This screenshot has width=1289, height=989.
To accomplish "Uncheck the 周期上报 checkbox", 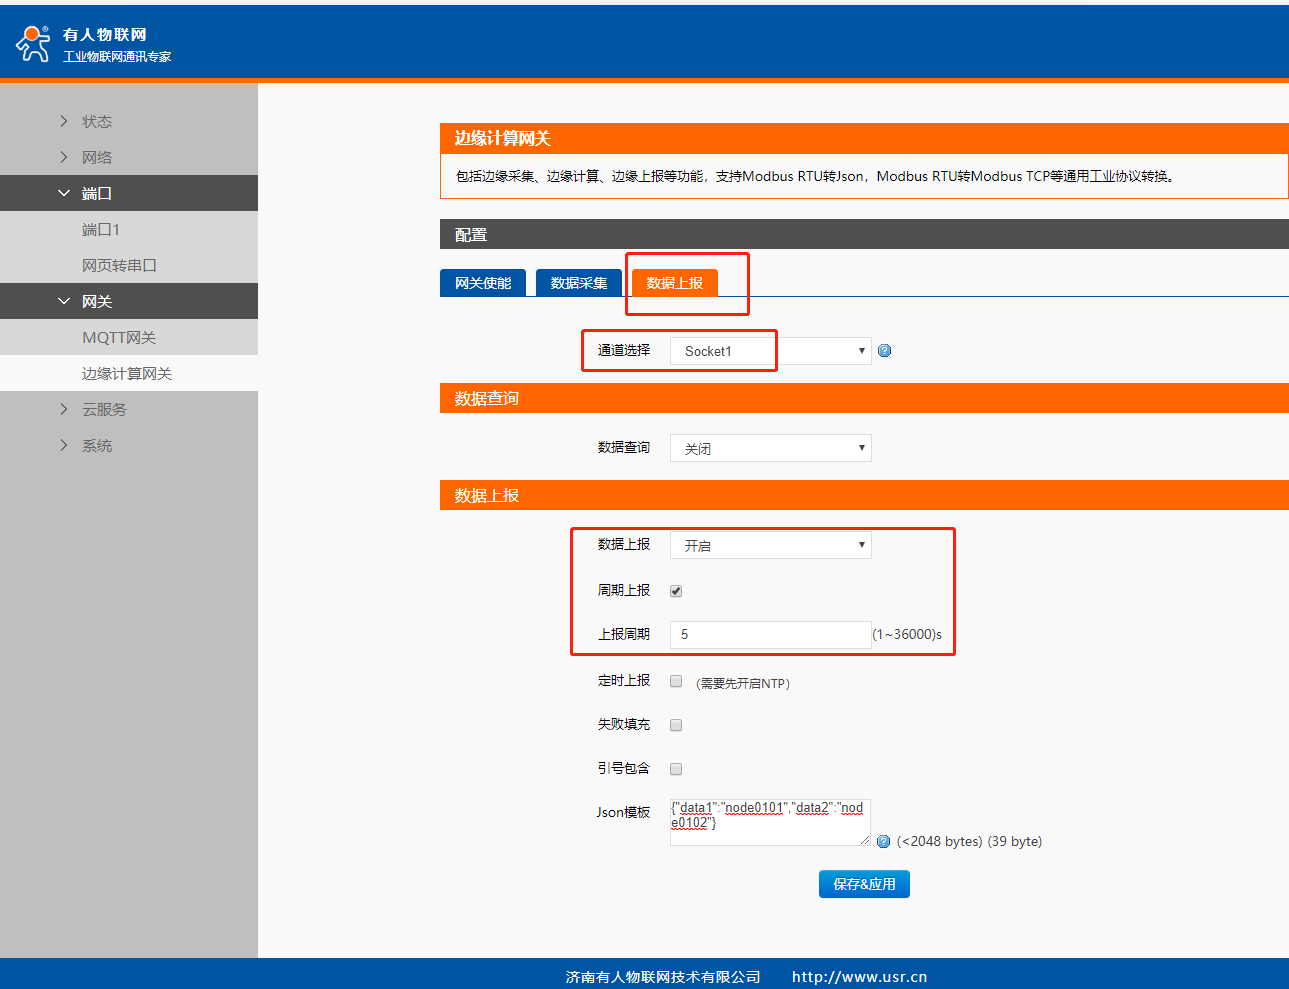I will tap(676, 591).
